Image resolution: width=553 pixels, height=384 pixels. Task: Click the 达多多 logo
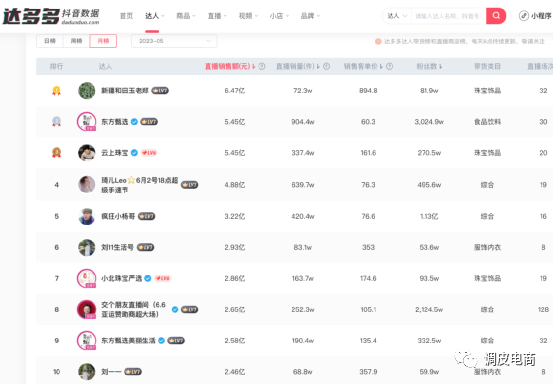click(51, 17)
